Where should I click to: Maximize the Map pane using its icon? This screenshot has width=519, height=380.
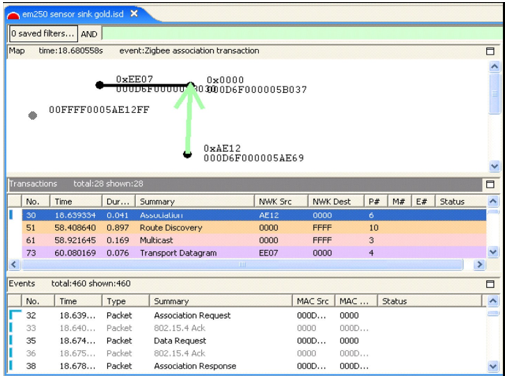(490, 51)
